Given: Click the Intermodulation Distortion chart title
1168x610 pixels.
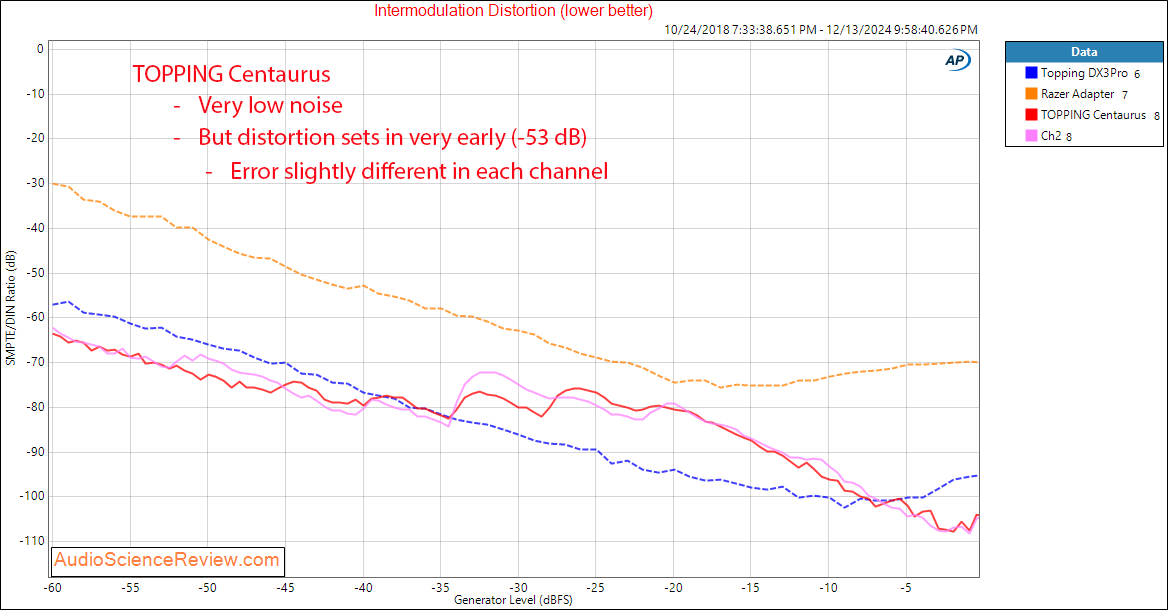Looking at the screenshot, I should [x=513, y=10].
